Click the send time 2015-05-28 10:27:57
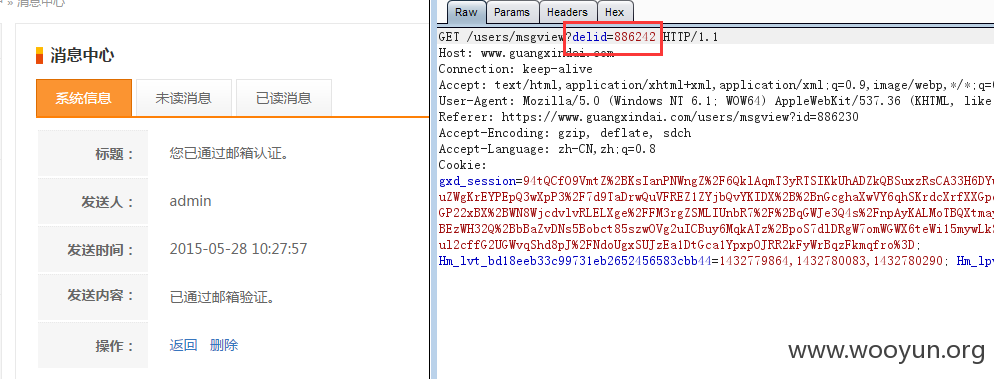994x379 pixels. click(x=238, y=248)
